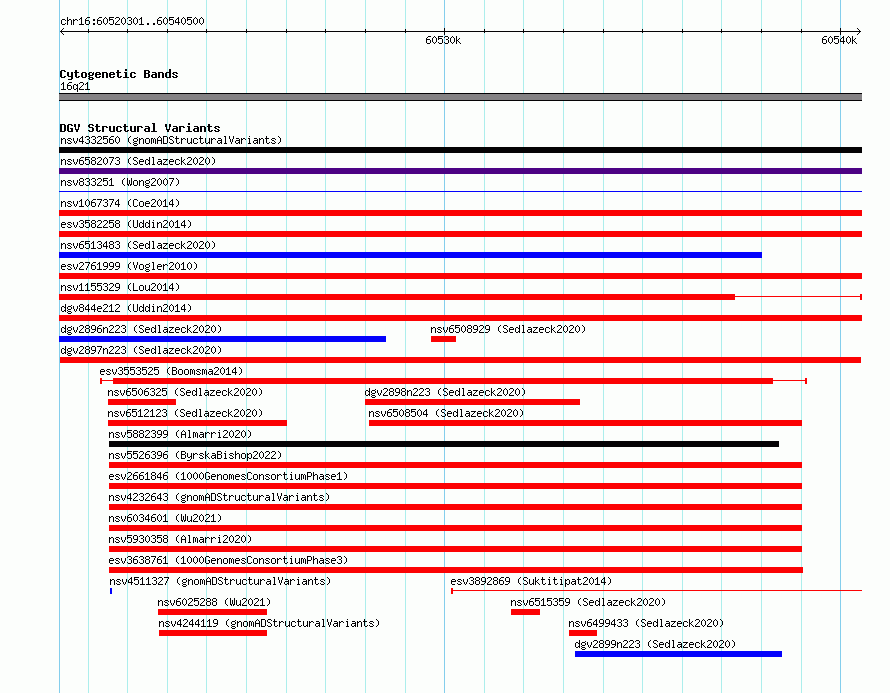Image resolution: width=890 pixels, height=693 pixels.
Task: Click the 60540k ruler position label
Action: pyautogui.click(x=839, y=40)
